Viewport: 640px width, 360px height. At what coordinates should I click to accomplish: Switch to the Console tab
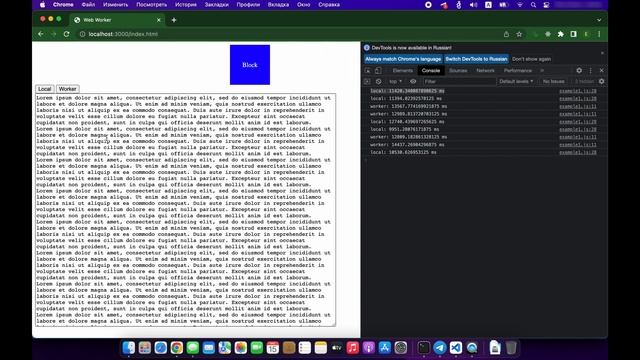(x=431, y=71)
